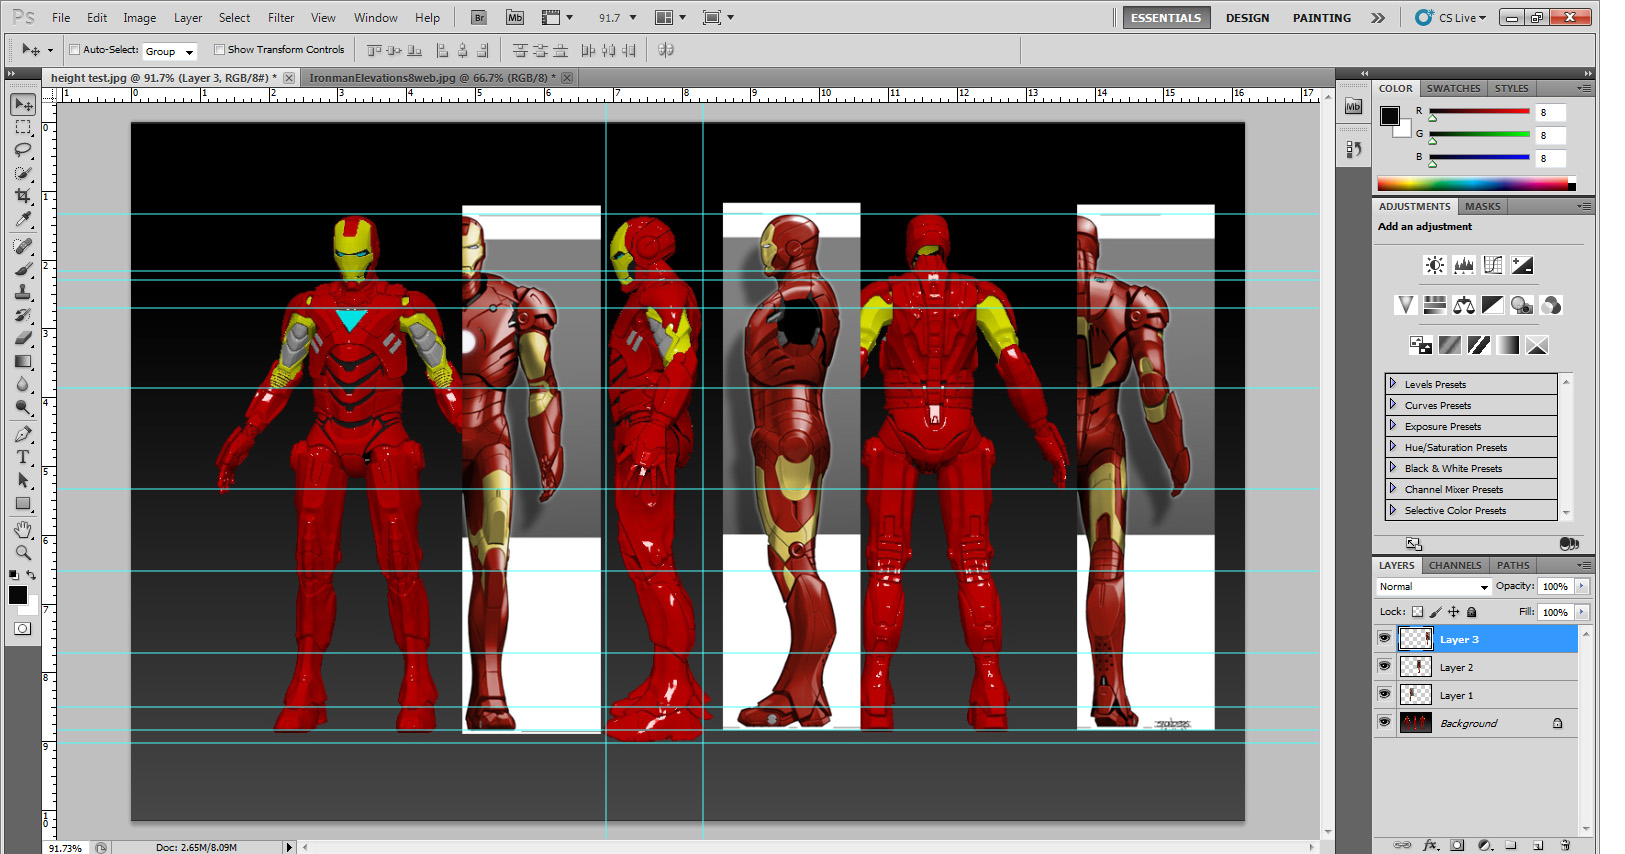This screenshot has height=854, width=1625.
Task: Select the Lasso tool
Action: (x=23, y=150)
